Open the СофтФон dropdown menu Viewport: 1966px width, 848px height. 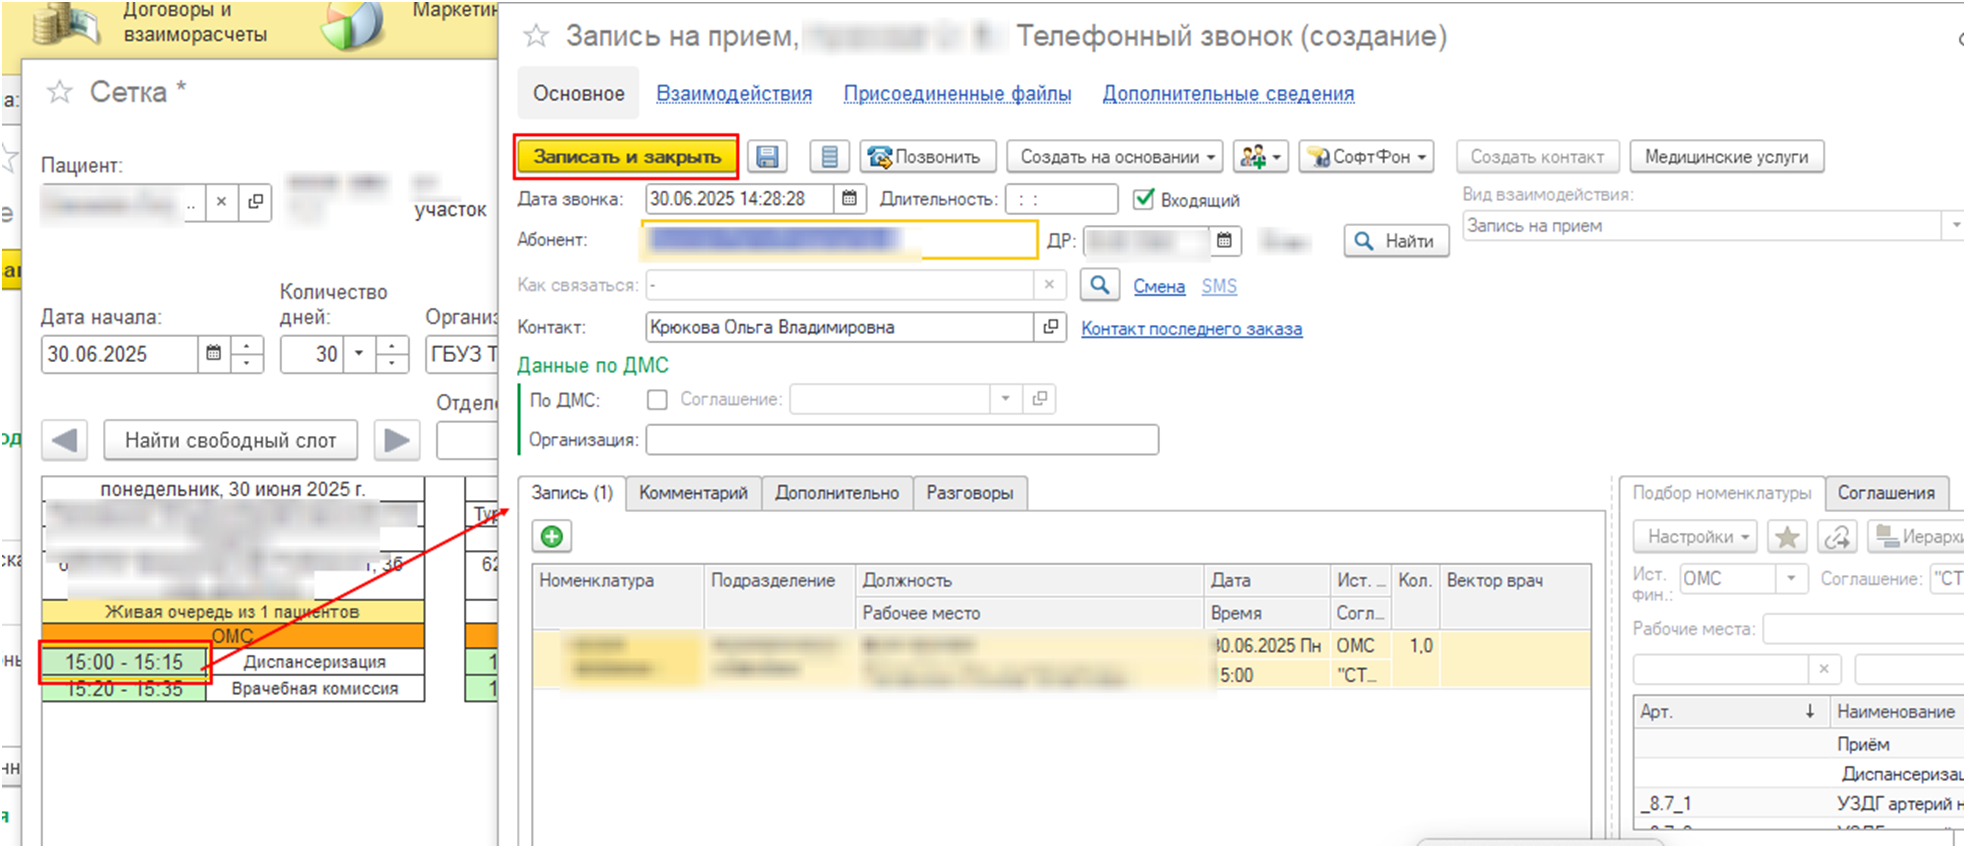tap(1367, 157)
